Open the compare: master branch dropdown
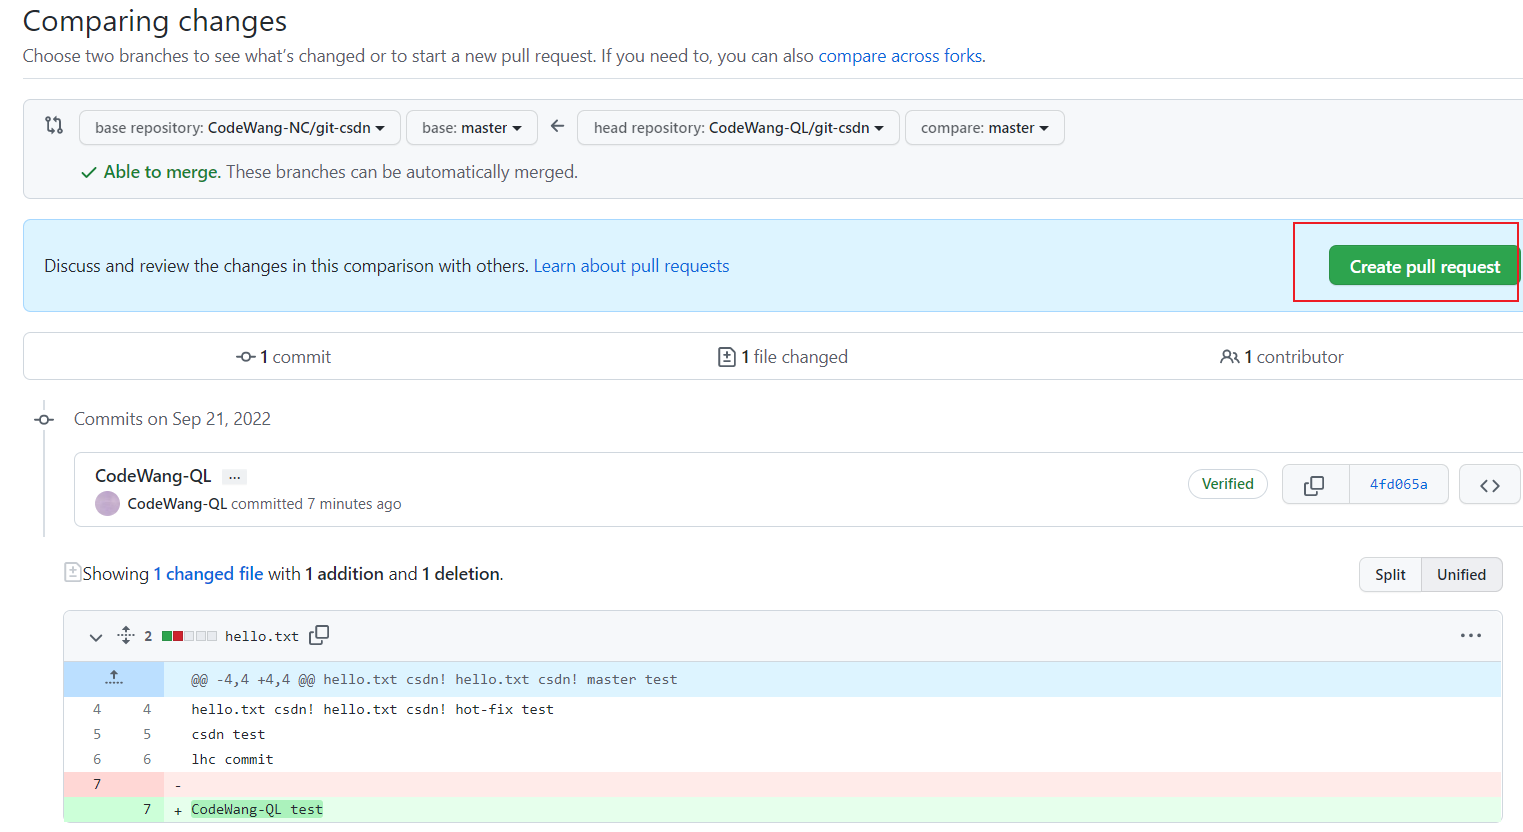The width and height of the screenshot is (1523, 832). tap(984, 127)
